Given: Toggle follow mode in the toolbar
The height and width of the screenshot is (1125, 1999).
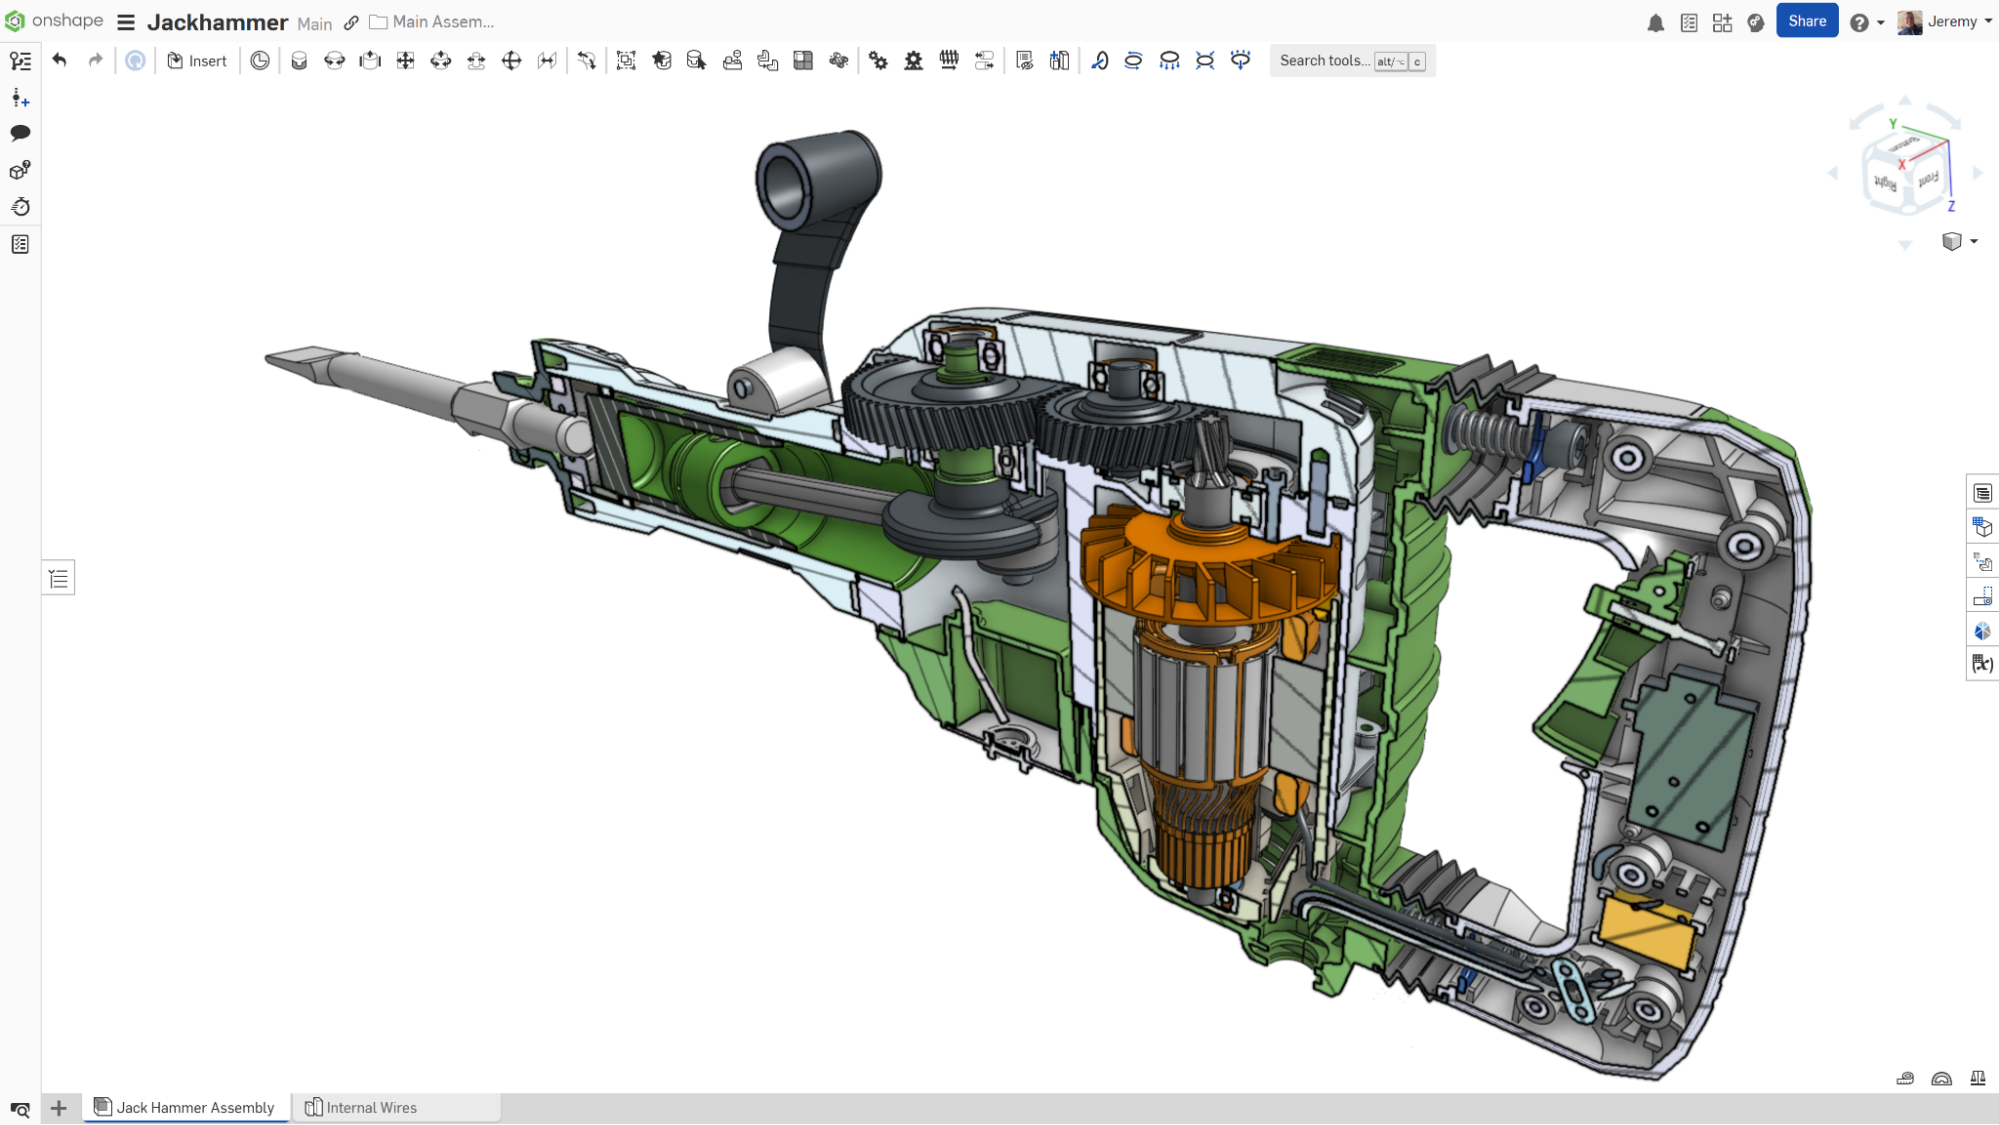Looking at the screenshot, I should [135, 60].
